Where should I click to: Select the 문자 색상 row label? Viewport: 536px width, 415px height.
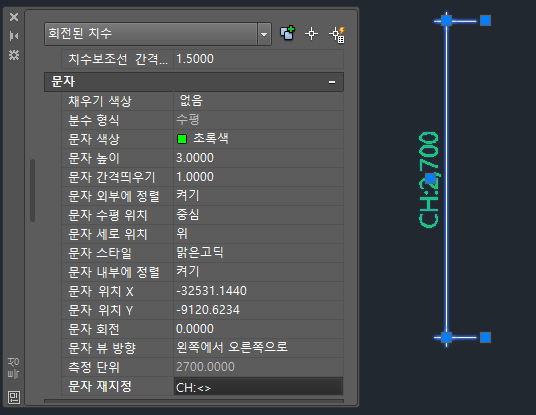[x=94, y=139]
